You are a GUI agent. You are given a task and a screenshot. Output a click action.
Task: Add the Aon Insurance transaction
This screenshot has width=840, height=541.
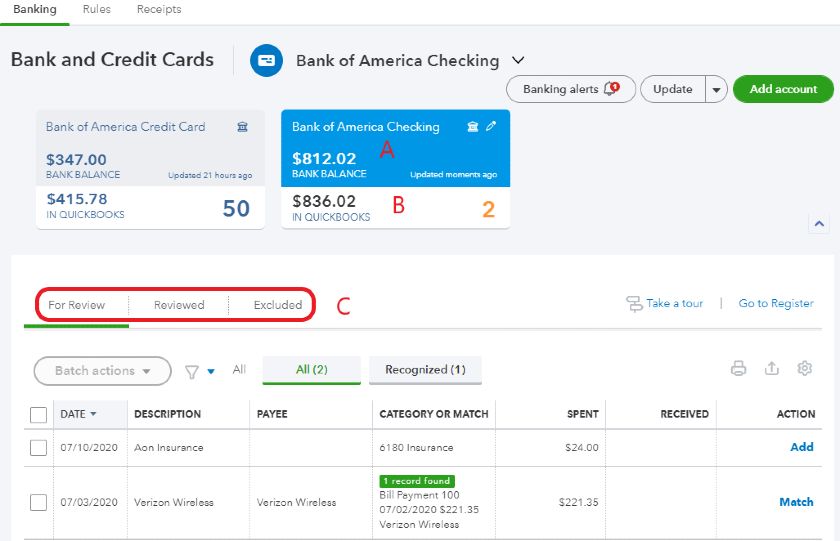pyautogui.click(x=801, y=447)
